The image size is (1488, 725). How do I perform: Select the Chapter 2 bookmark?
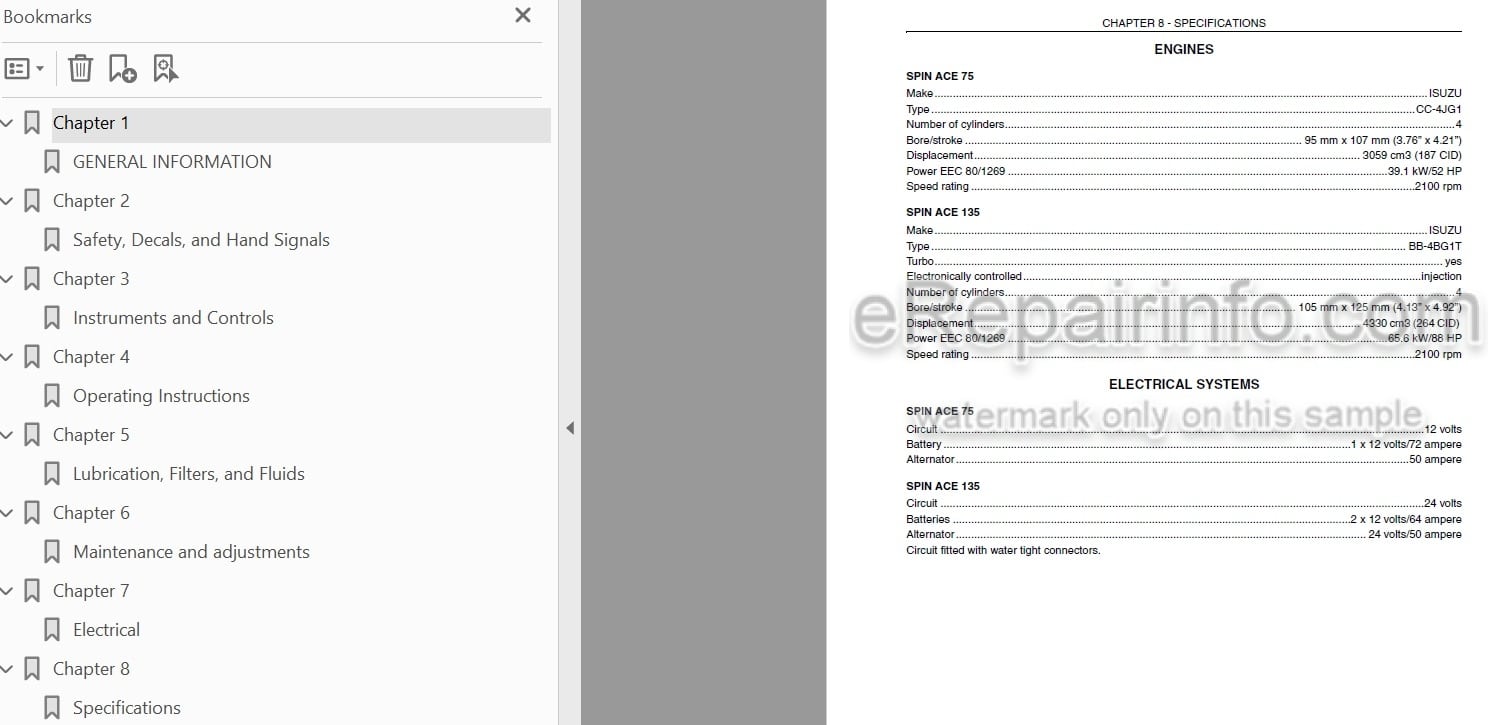tap(91, 201)
